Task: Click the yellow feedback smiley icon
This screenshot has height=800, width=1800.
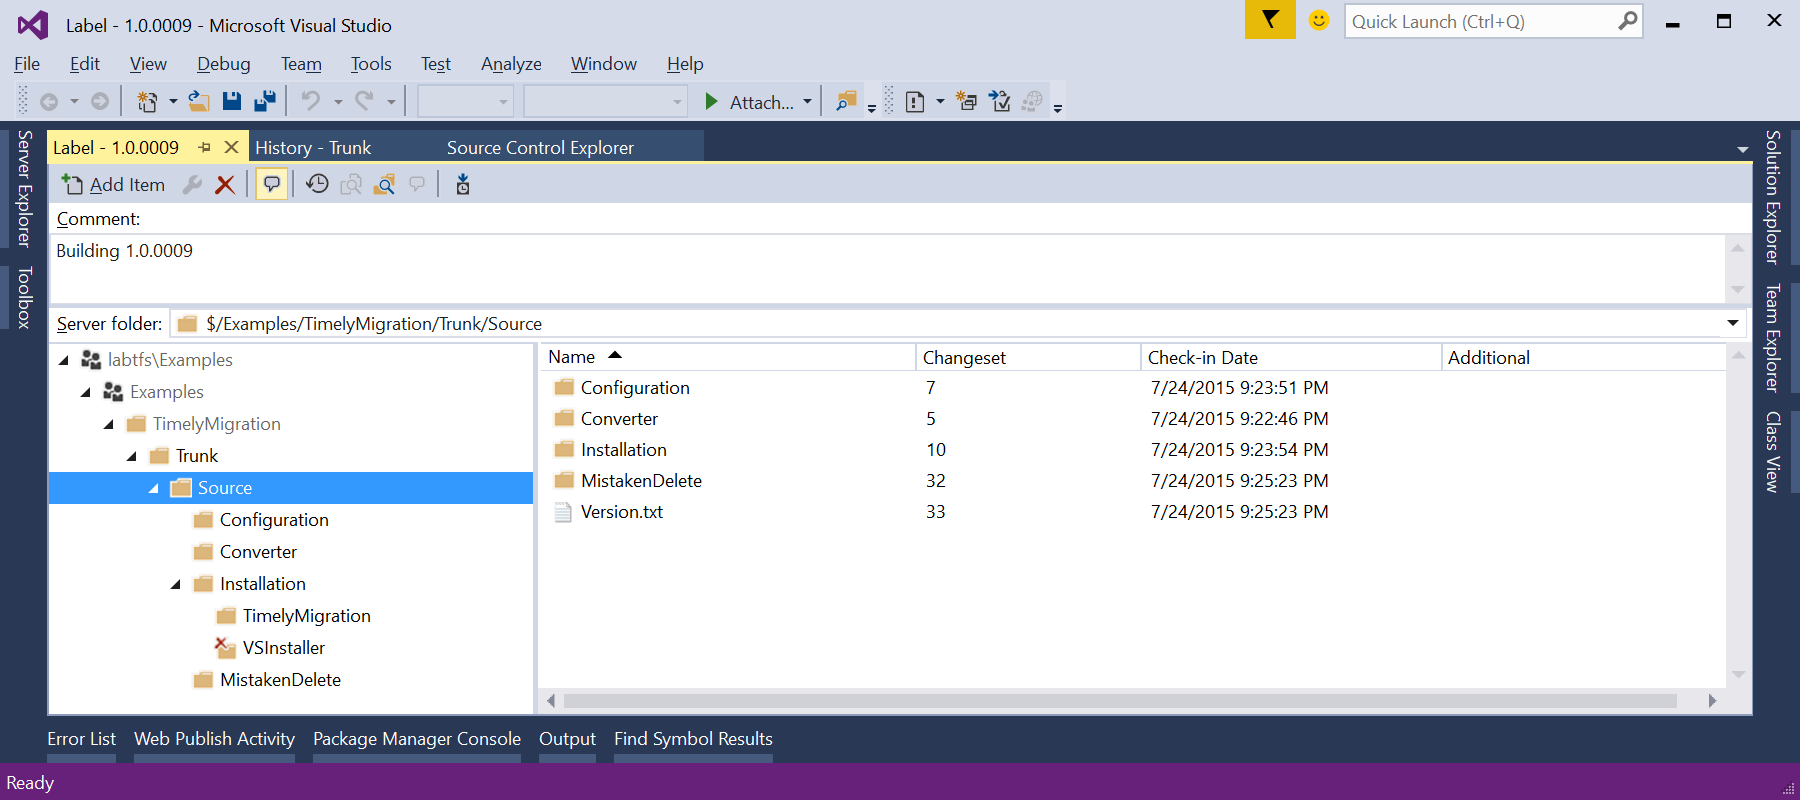Action: tap(1319, 20)
